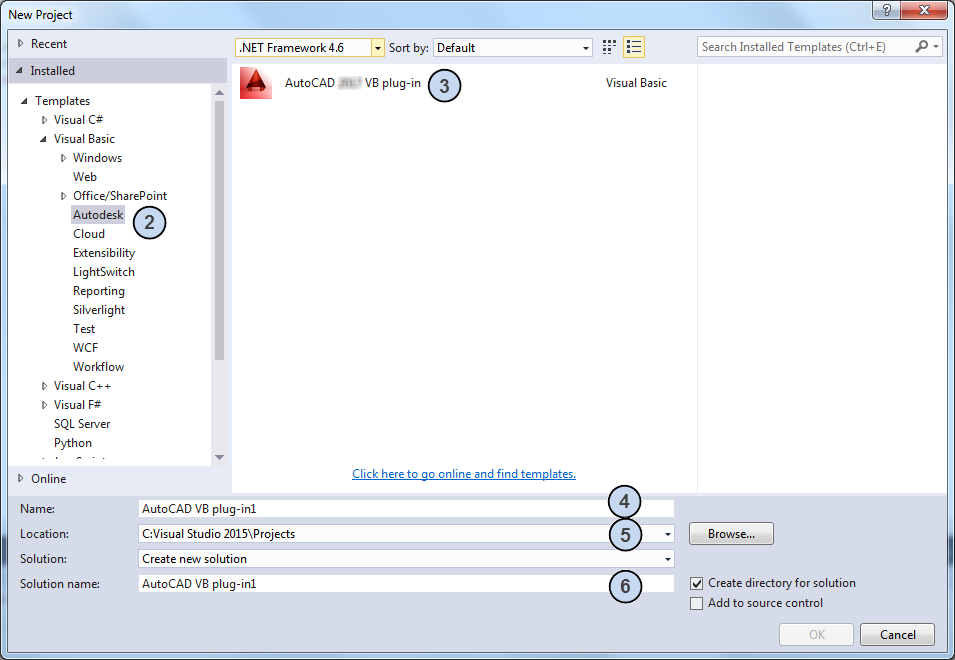Click the template tree scrollbar thumb
Viewport: 955px width, 660px height.
219,230
